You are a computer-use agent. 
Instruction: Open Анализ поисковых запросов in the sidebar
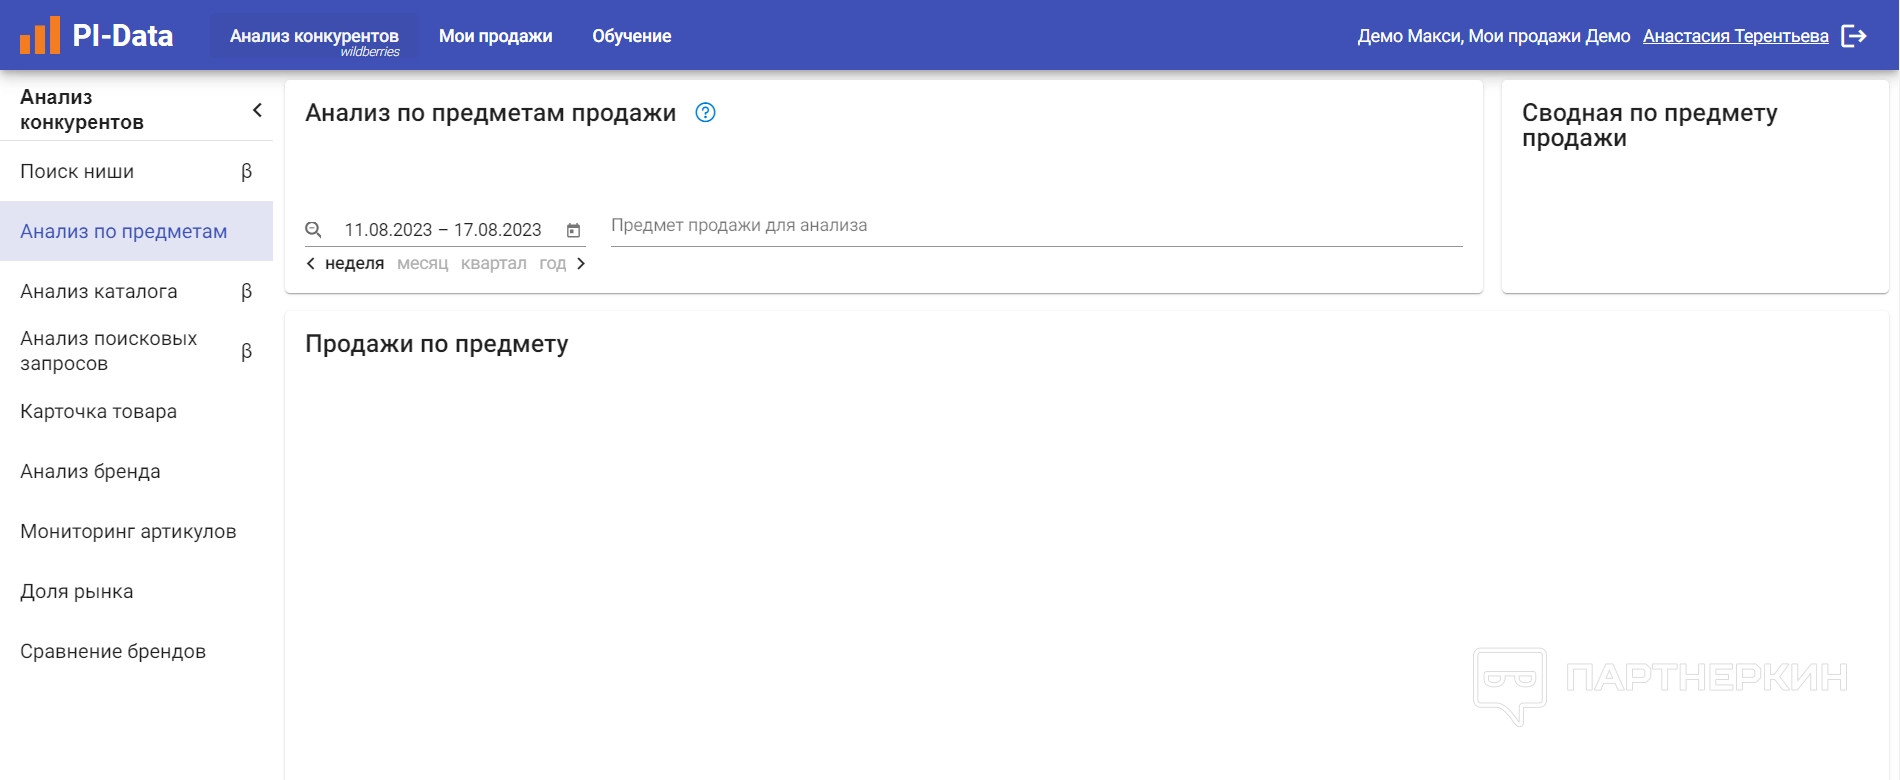click(x=136, y=351)
